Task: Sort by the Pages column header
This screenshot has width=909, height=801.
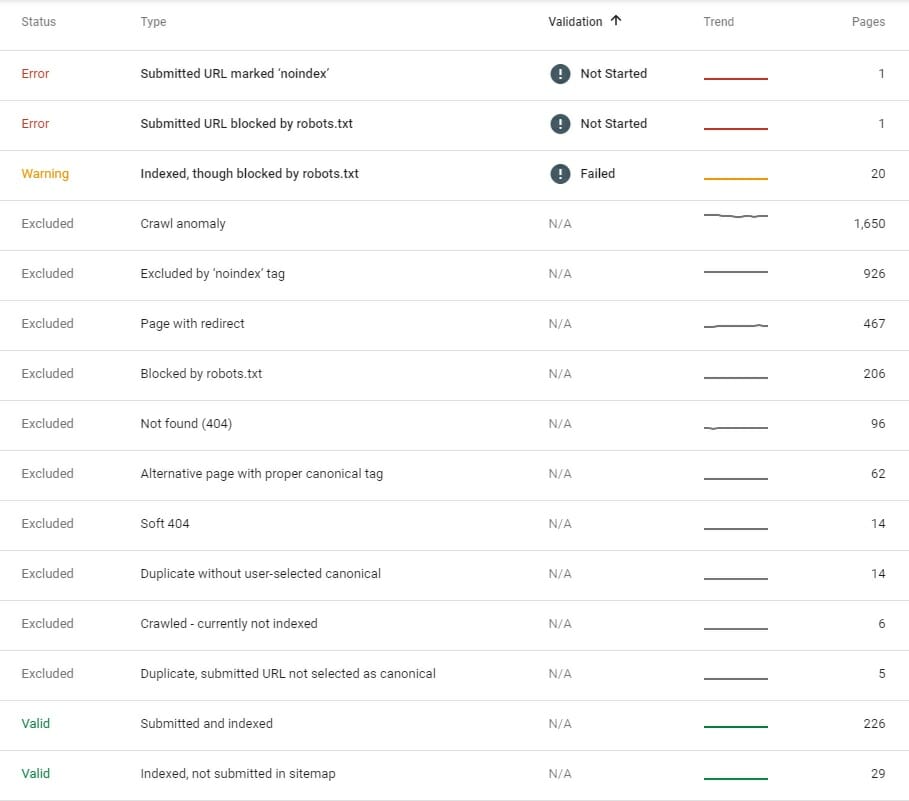Action: click(868, 22)
